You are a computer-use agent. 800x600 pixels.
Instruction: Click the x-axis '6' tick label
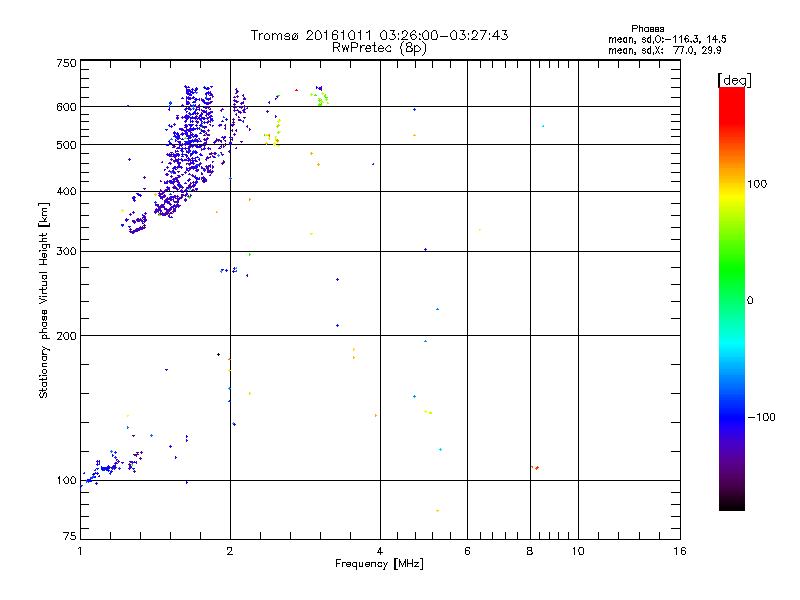click(x=467, y=551)
